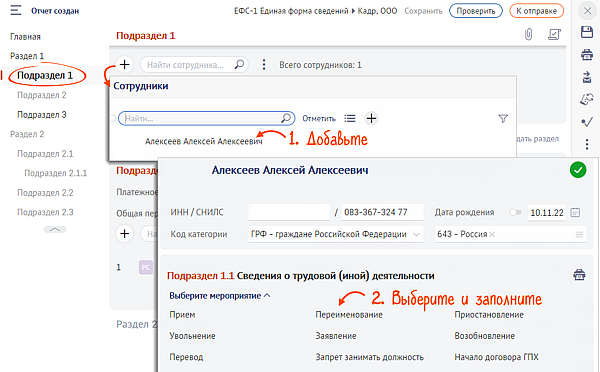600x372 pixels.
Task: Open the hamburger menu near Отчет создан
Action: coord(16,10)
